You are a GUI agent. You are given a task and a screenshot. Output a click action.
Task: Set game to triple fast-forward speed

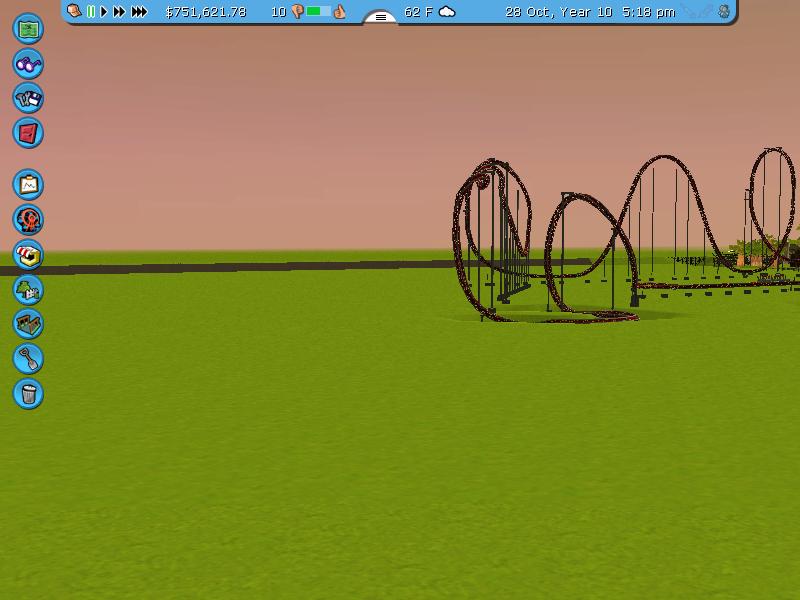click(x=139, y=11)
